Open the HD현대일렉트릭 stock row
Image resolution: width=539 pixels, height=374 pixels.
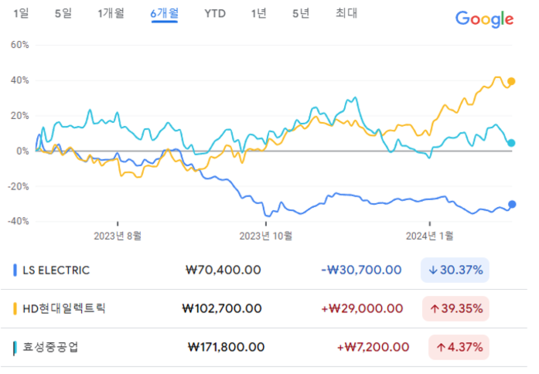264,309
